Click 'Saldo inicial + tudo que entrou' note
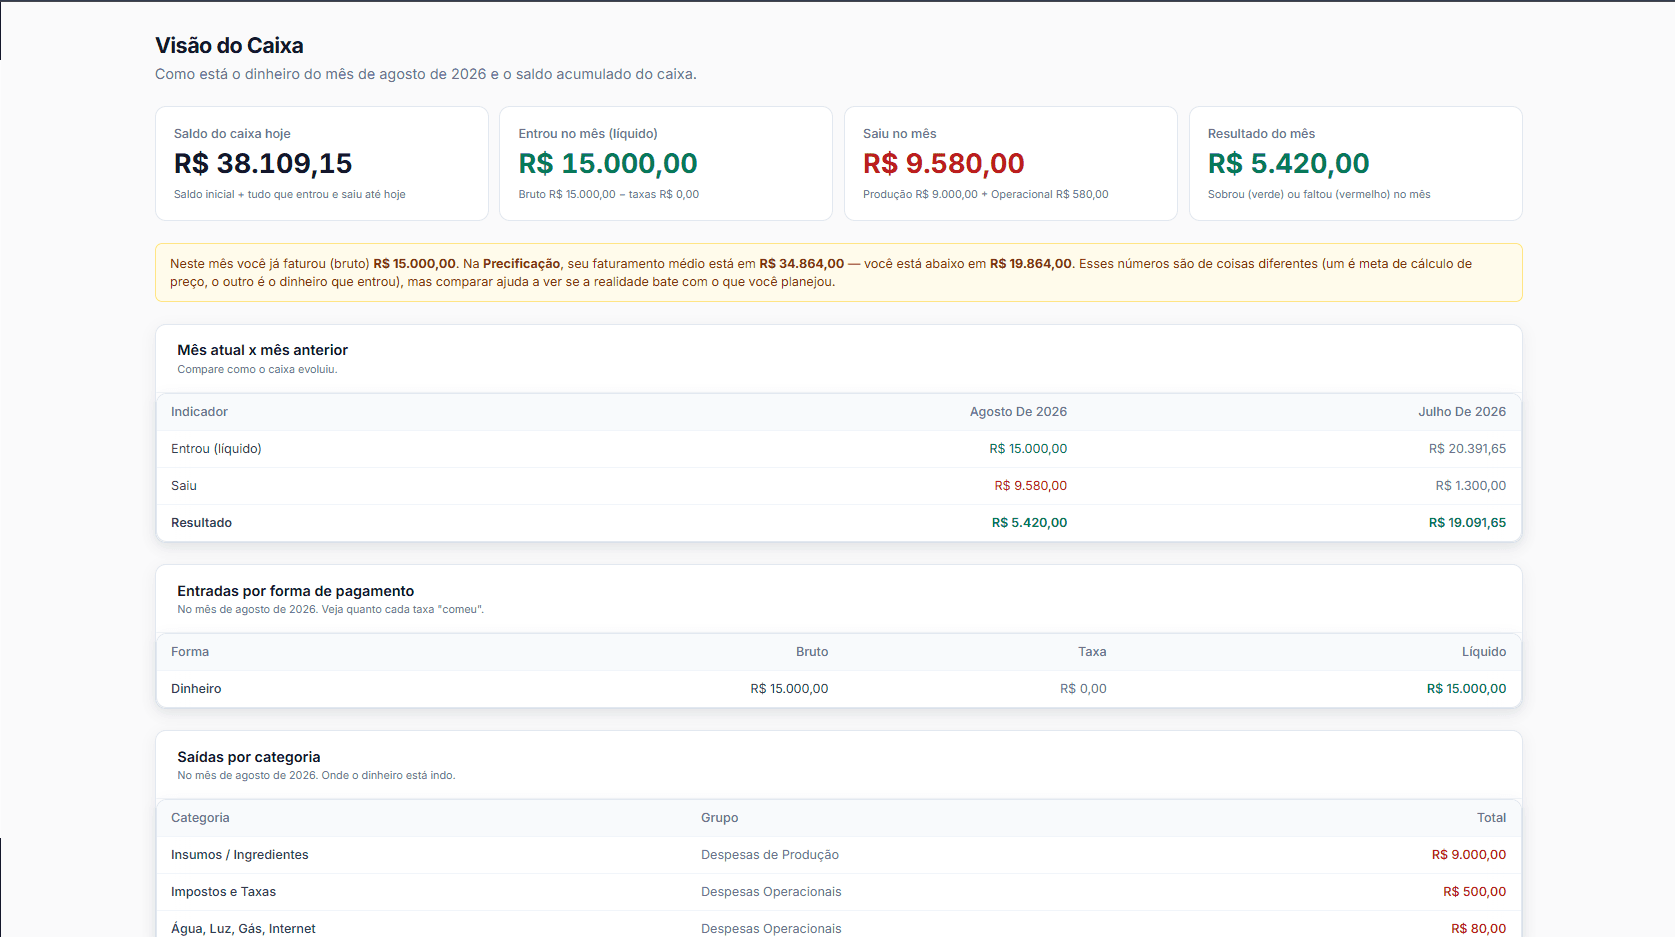1675x937 pixels. (x=290, y=194)
